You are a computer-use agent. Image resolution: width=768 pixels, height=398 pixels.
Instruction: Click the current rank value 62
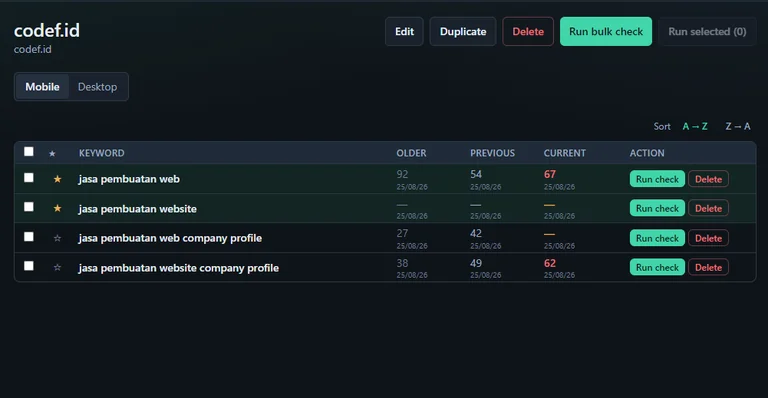coord(550,263)
